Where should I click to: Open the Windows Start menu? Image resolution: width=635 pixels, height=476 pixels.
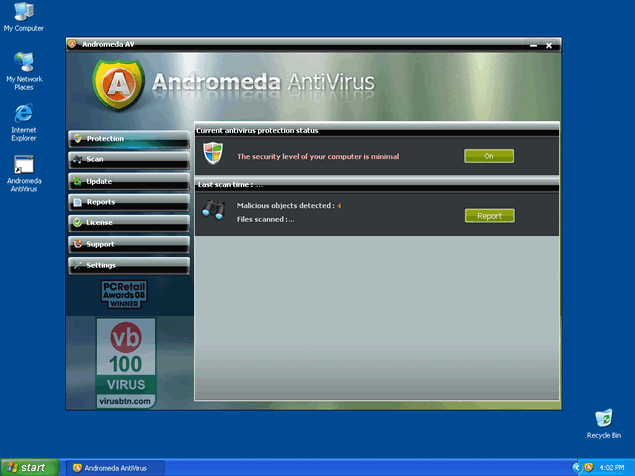[x=27, y=467]
